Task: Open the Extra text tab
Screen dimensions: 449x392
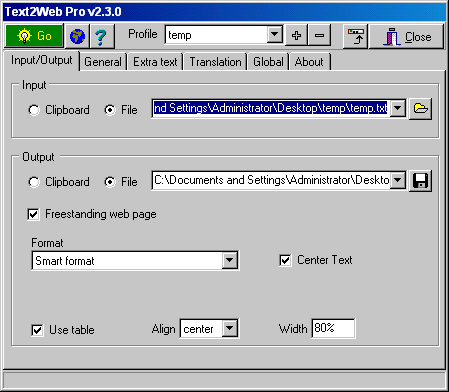Action: tap(155, 62)
